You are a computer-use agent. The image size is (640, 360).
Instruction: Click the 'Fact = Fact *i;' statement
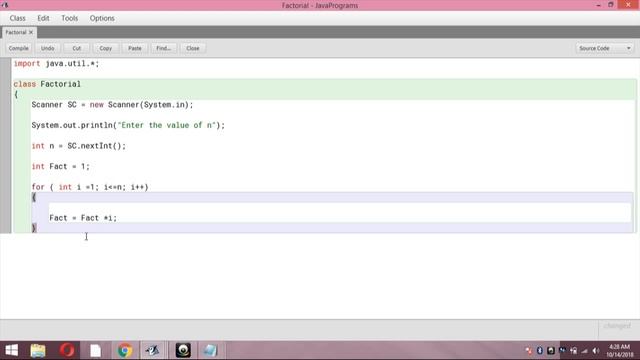83,218
